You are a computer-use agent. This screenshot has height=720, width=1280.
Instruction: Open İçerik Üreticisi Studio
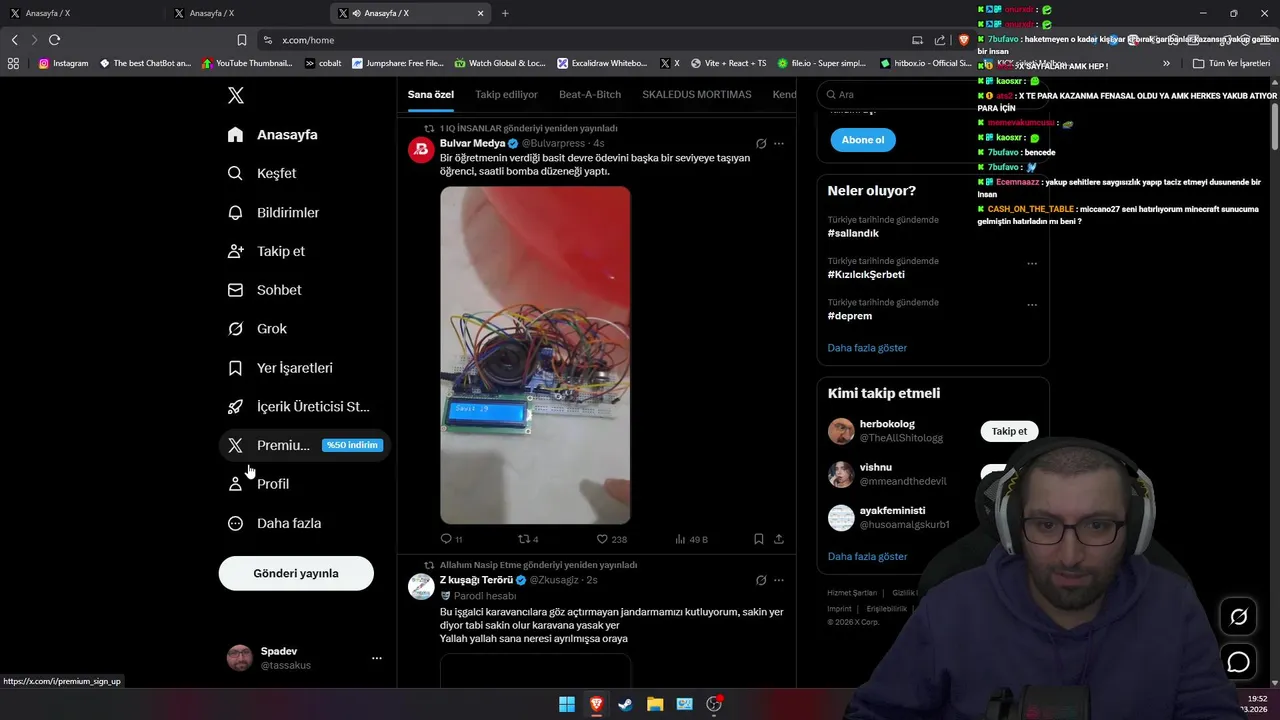(x=298, y=406)
